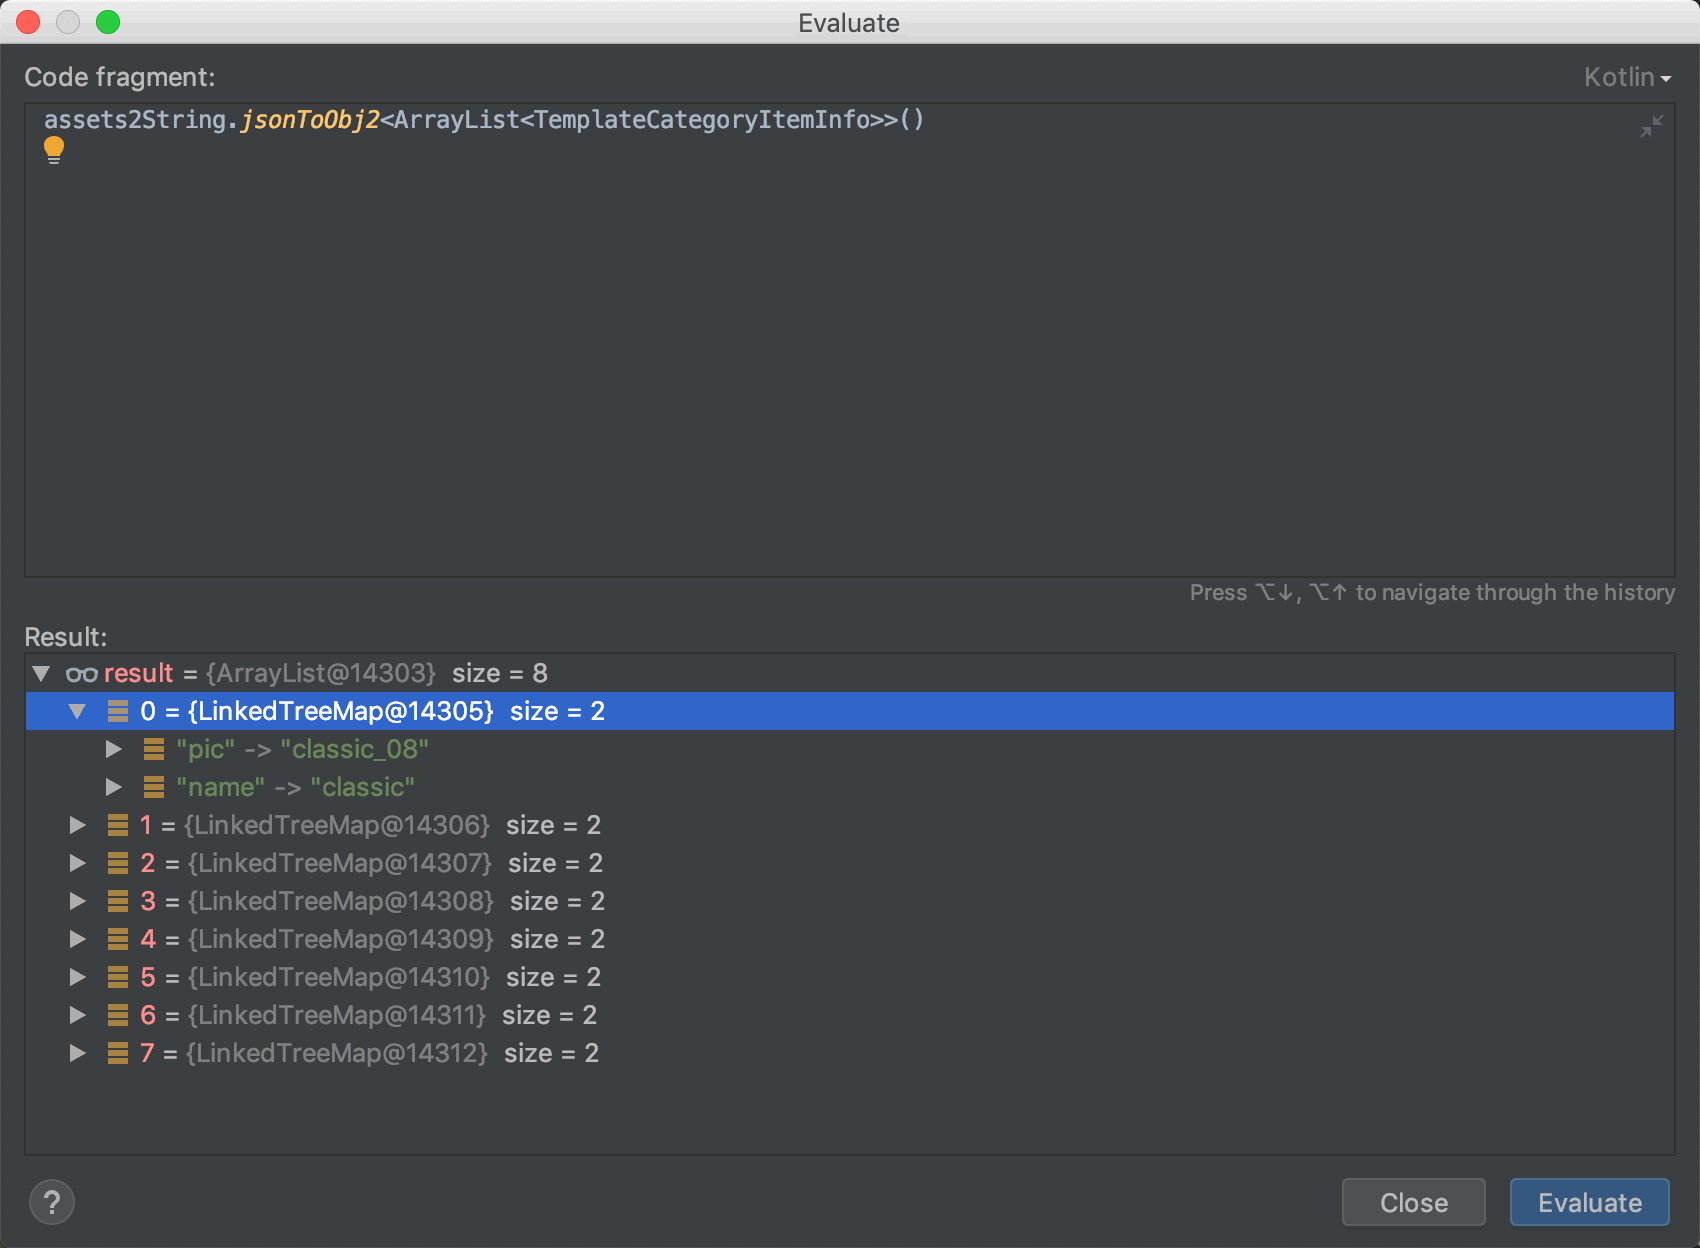Click the yellow lightbulb intention icon
This screenshot has width=1700, height=1248.
(54, 150)
